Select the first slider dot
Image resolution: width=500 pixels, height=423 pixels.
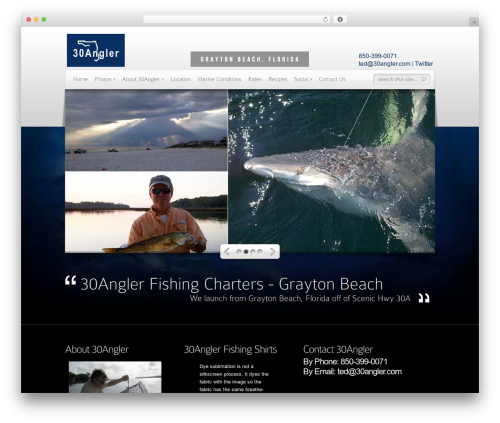(239, 252)
